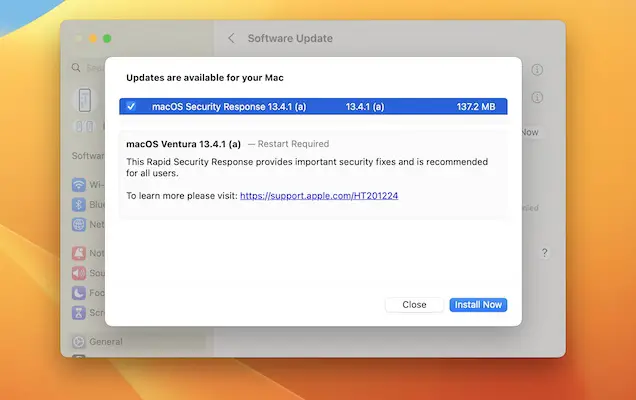Click the lower info icon behind the dialog

[x=537, y=98]
